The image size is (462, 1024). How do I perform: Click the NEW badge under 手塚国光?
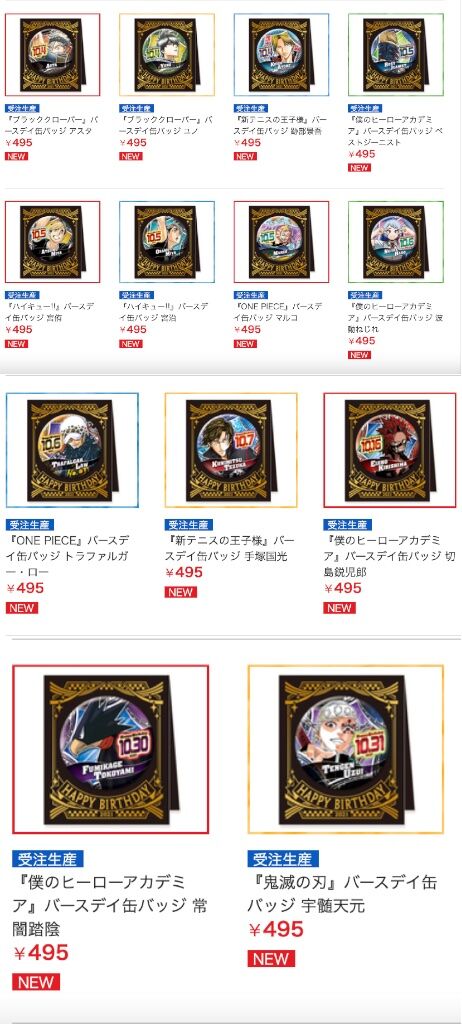pyautogui.click(x=180, y=592)
